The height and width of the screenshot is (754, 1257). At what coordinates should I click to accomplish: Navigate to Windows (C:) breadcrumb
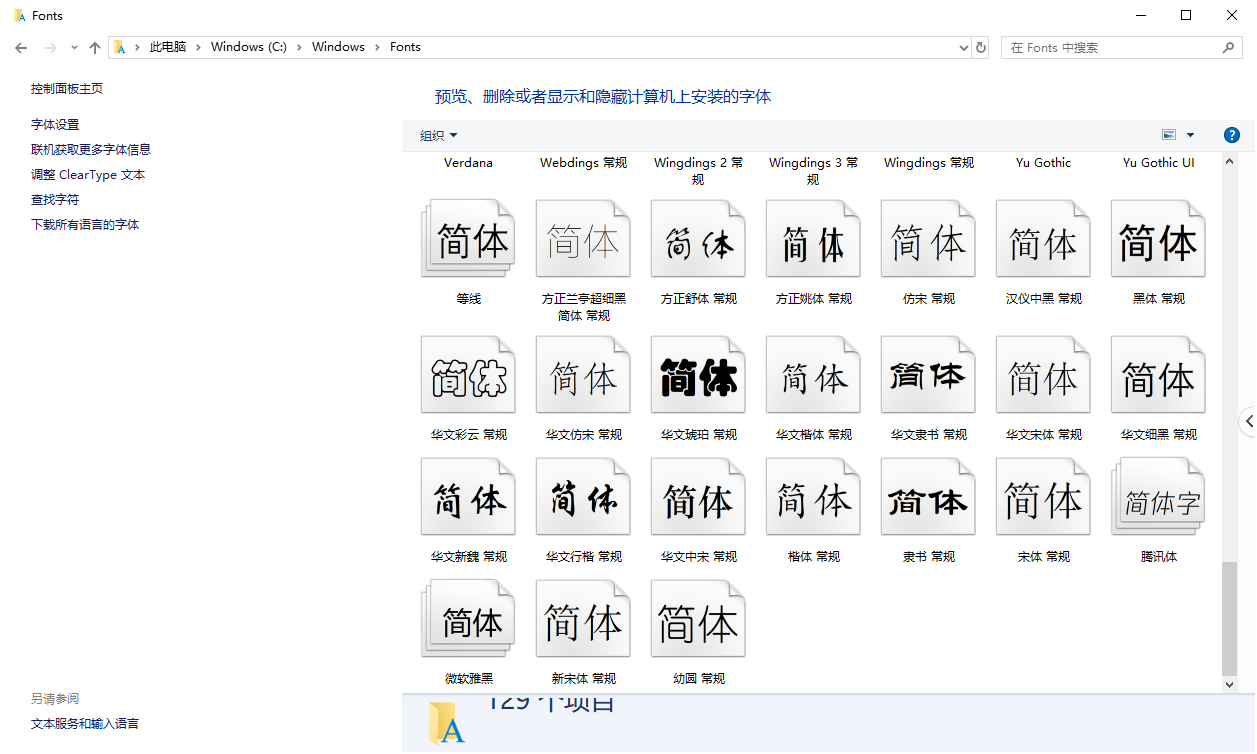click(x=249, y=47)
